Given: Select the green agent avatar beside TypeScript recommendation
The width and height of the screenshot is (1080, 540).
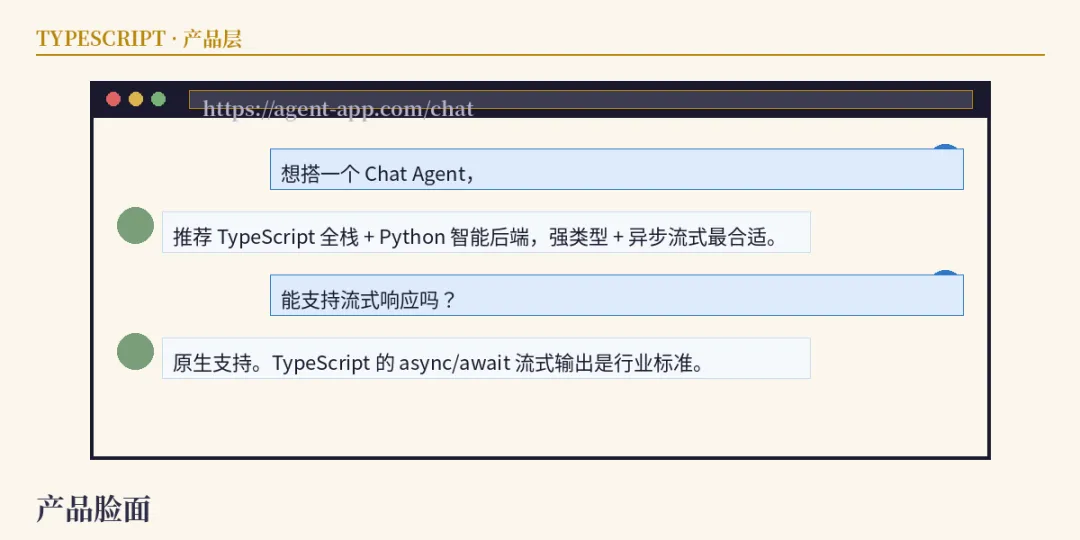Looking at the screenshot, I should click(135, 225).
